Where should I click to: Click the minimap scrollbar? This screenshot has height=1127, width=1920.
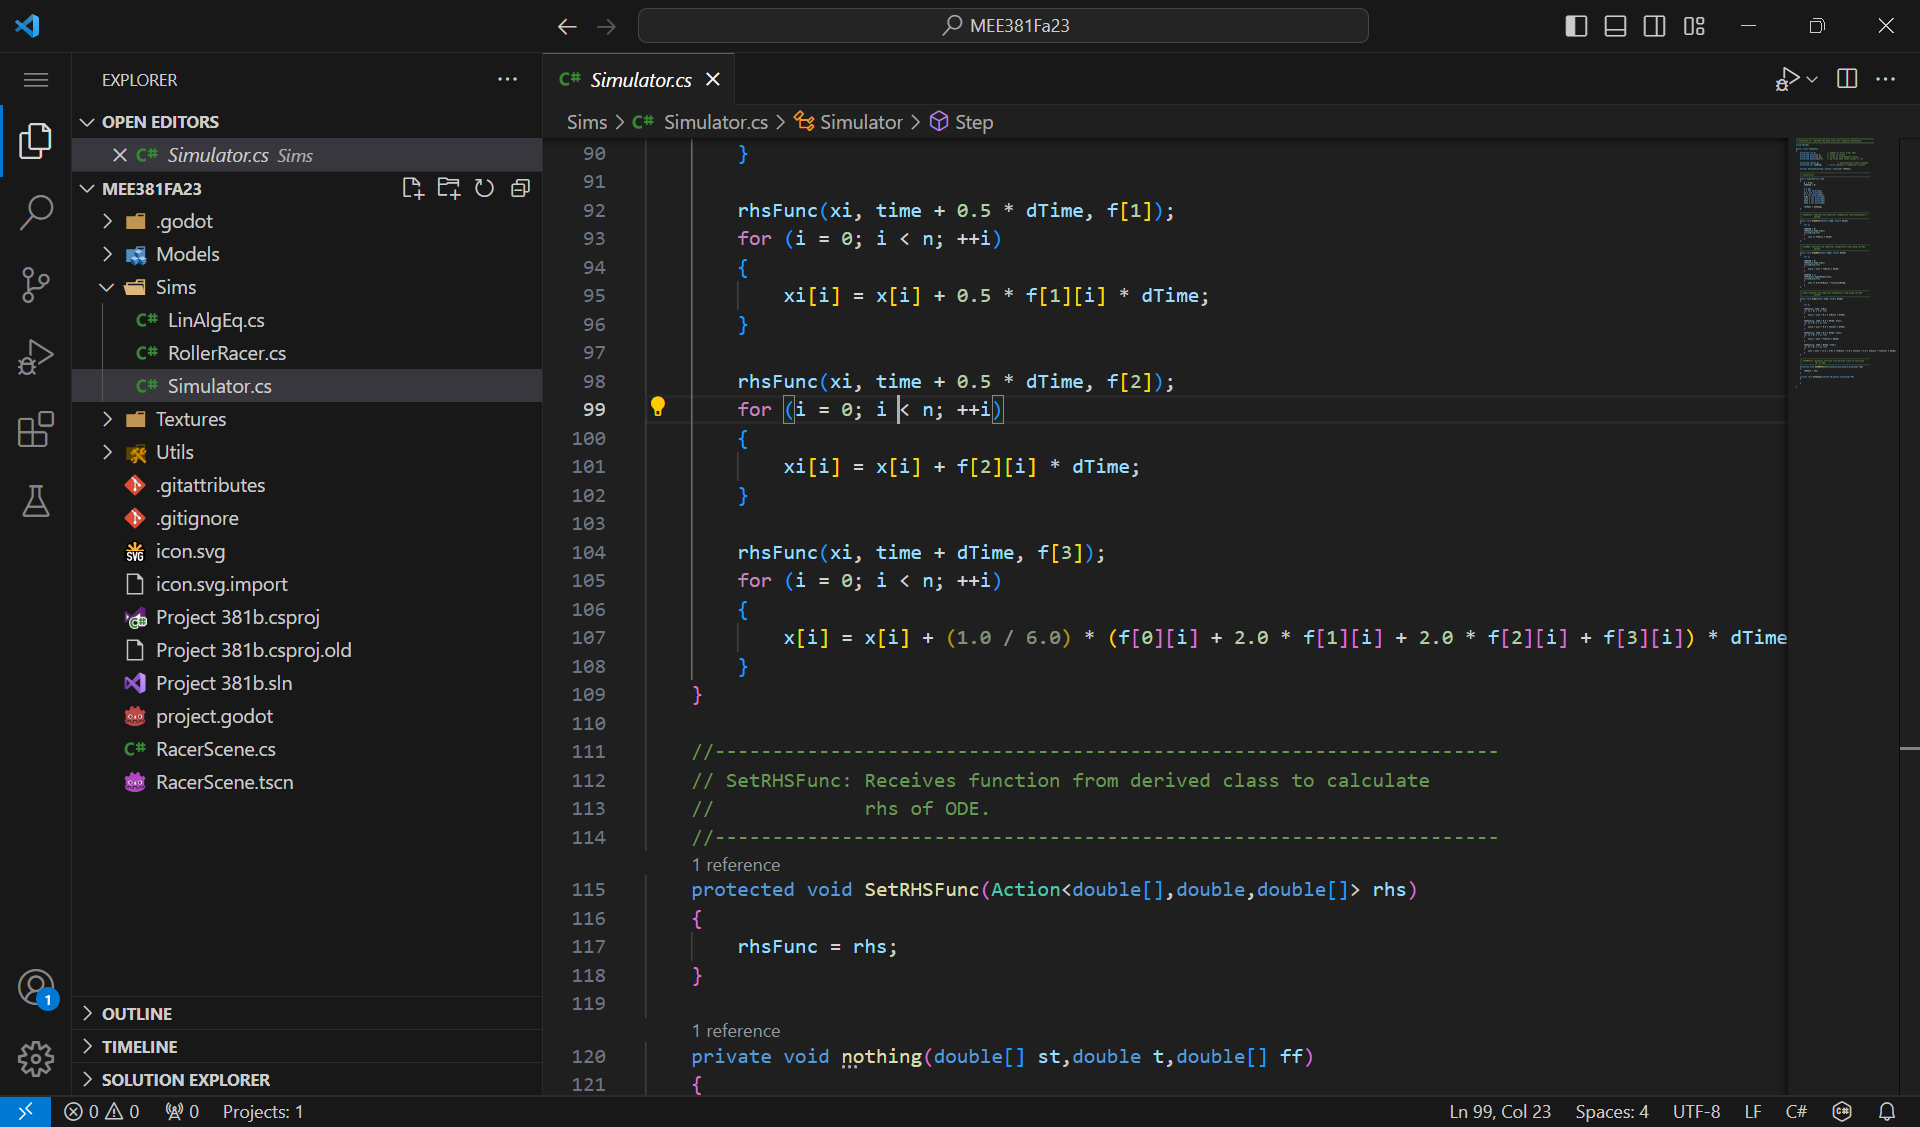(1838, 265)
